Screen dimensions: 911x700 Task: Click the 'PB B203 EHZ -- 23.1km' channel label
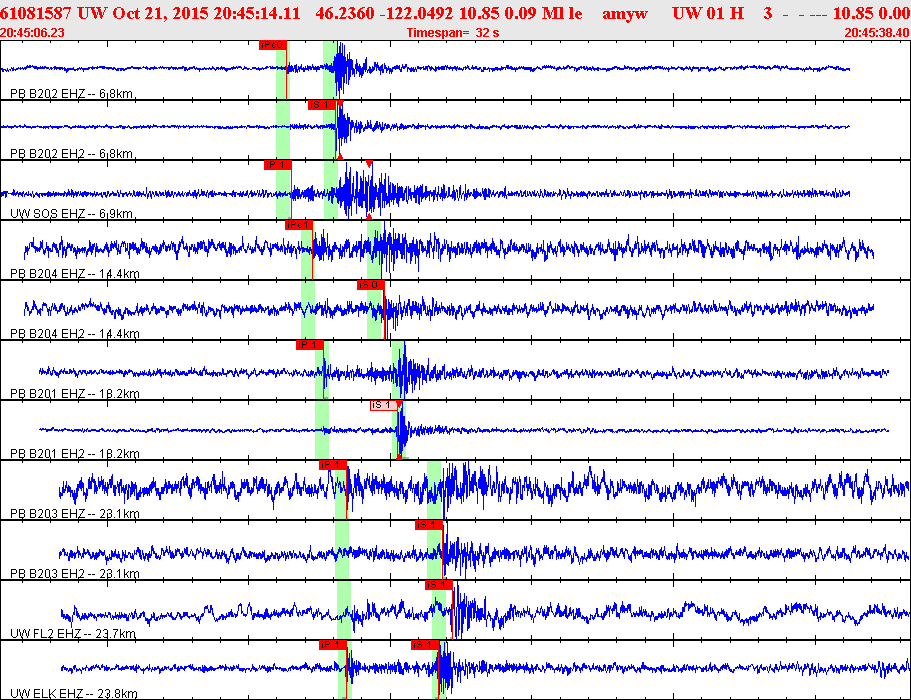pyautogui.click(x=74, y=514)
